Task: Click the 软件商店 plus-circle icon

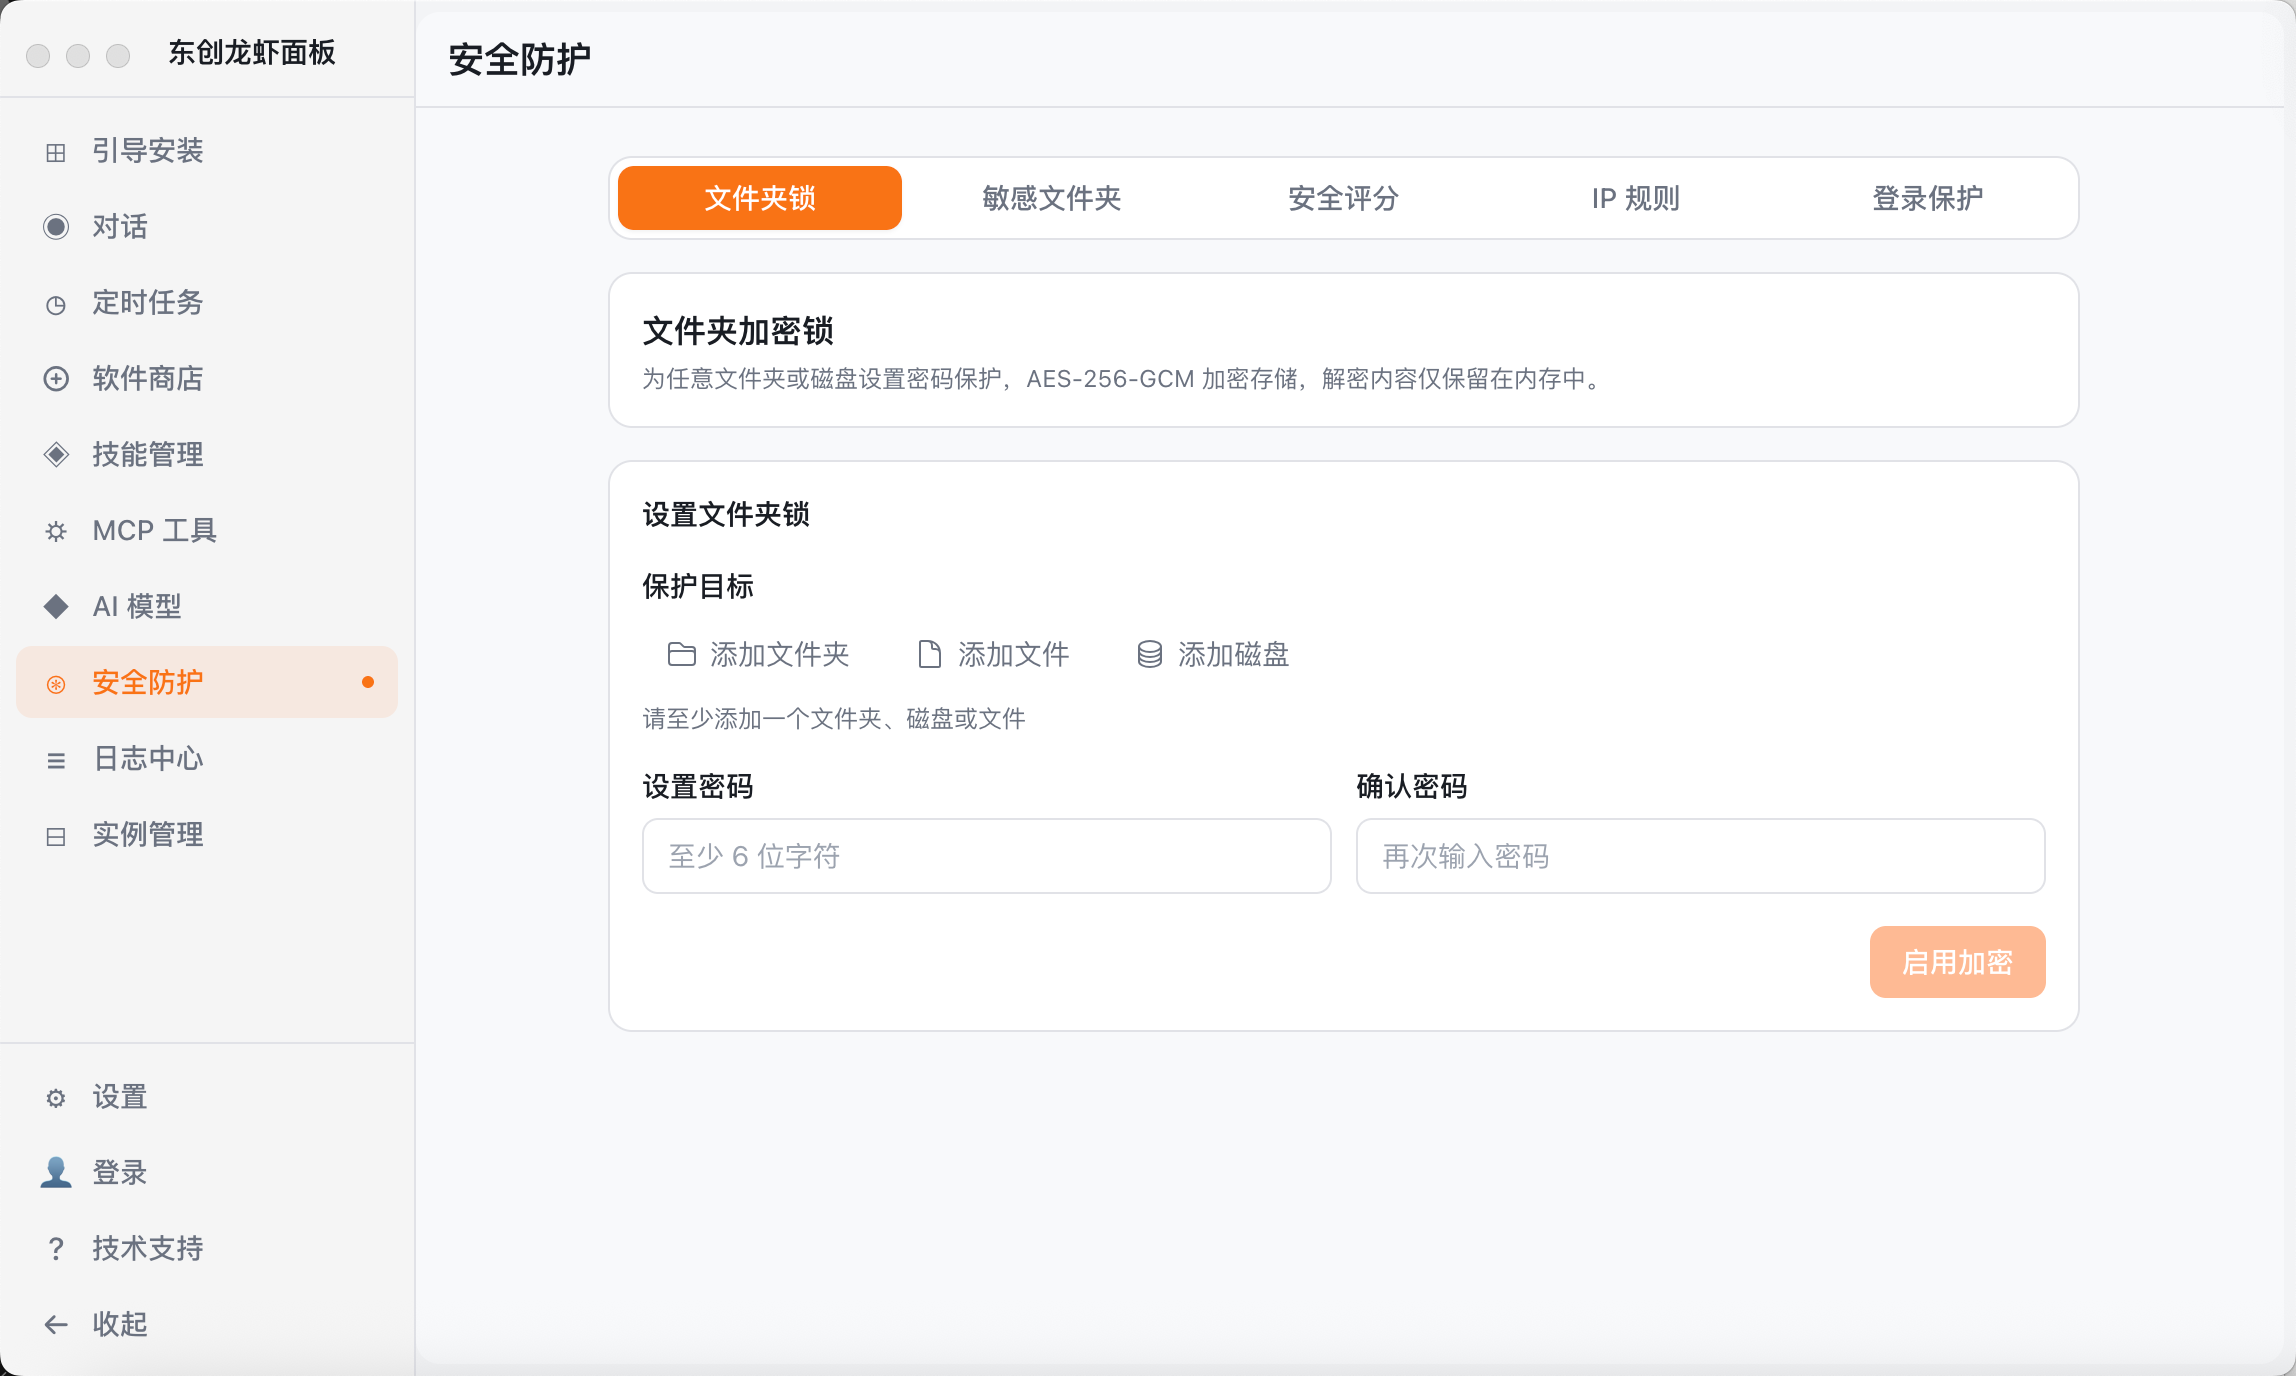Action: point(56,379)
